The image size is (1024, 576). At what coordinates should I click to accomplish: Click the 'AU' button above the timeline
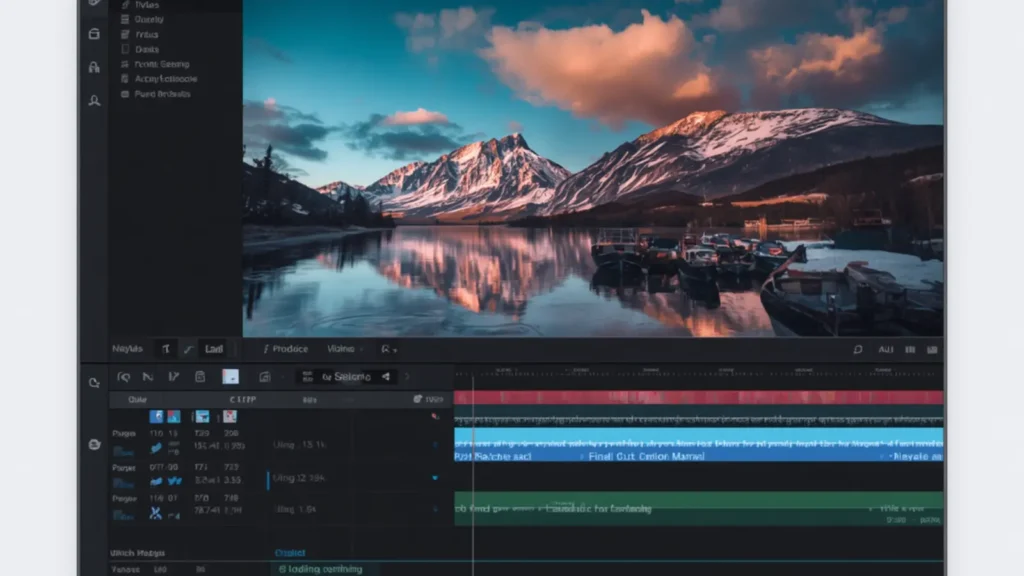(x=886, y=349)
